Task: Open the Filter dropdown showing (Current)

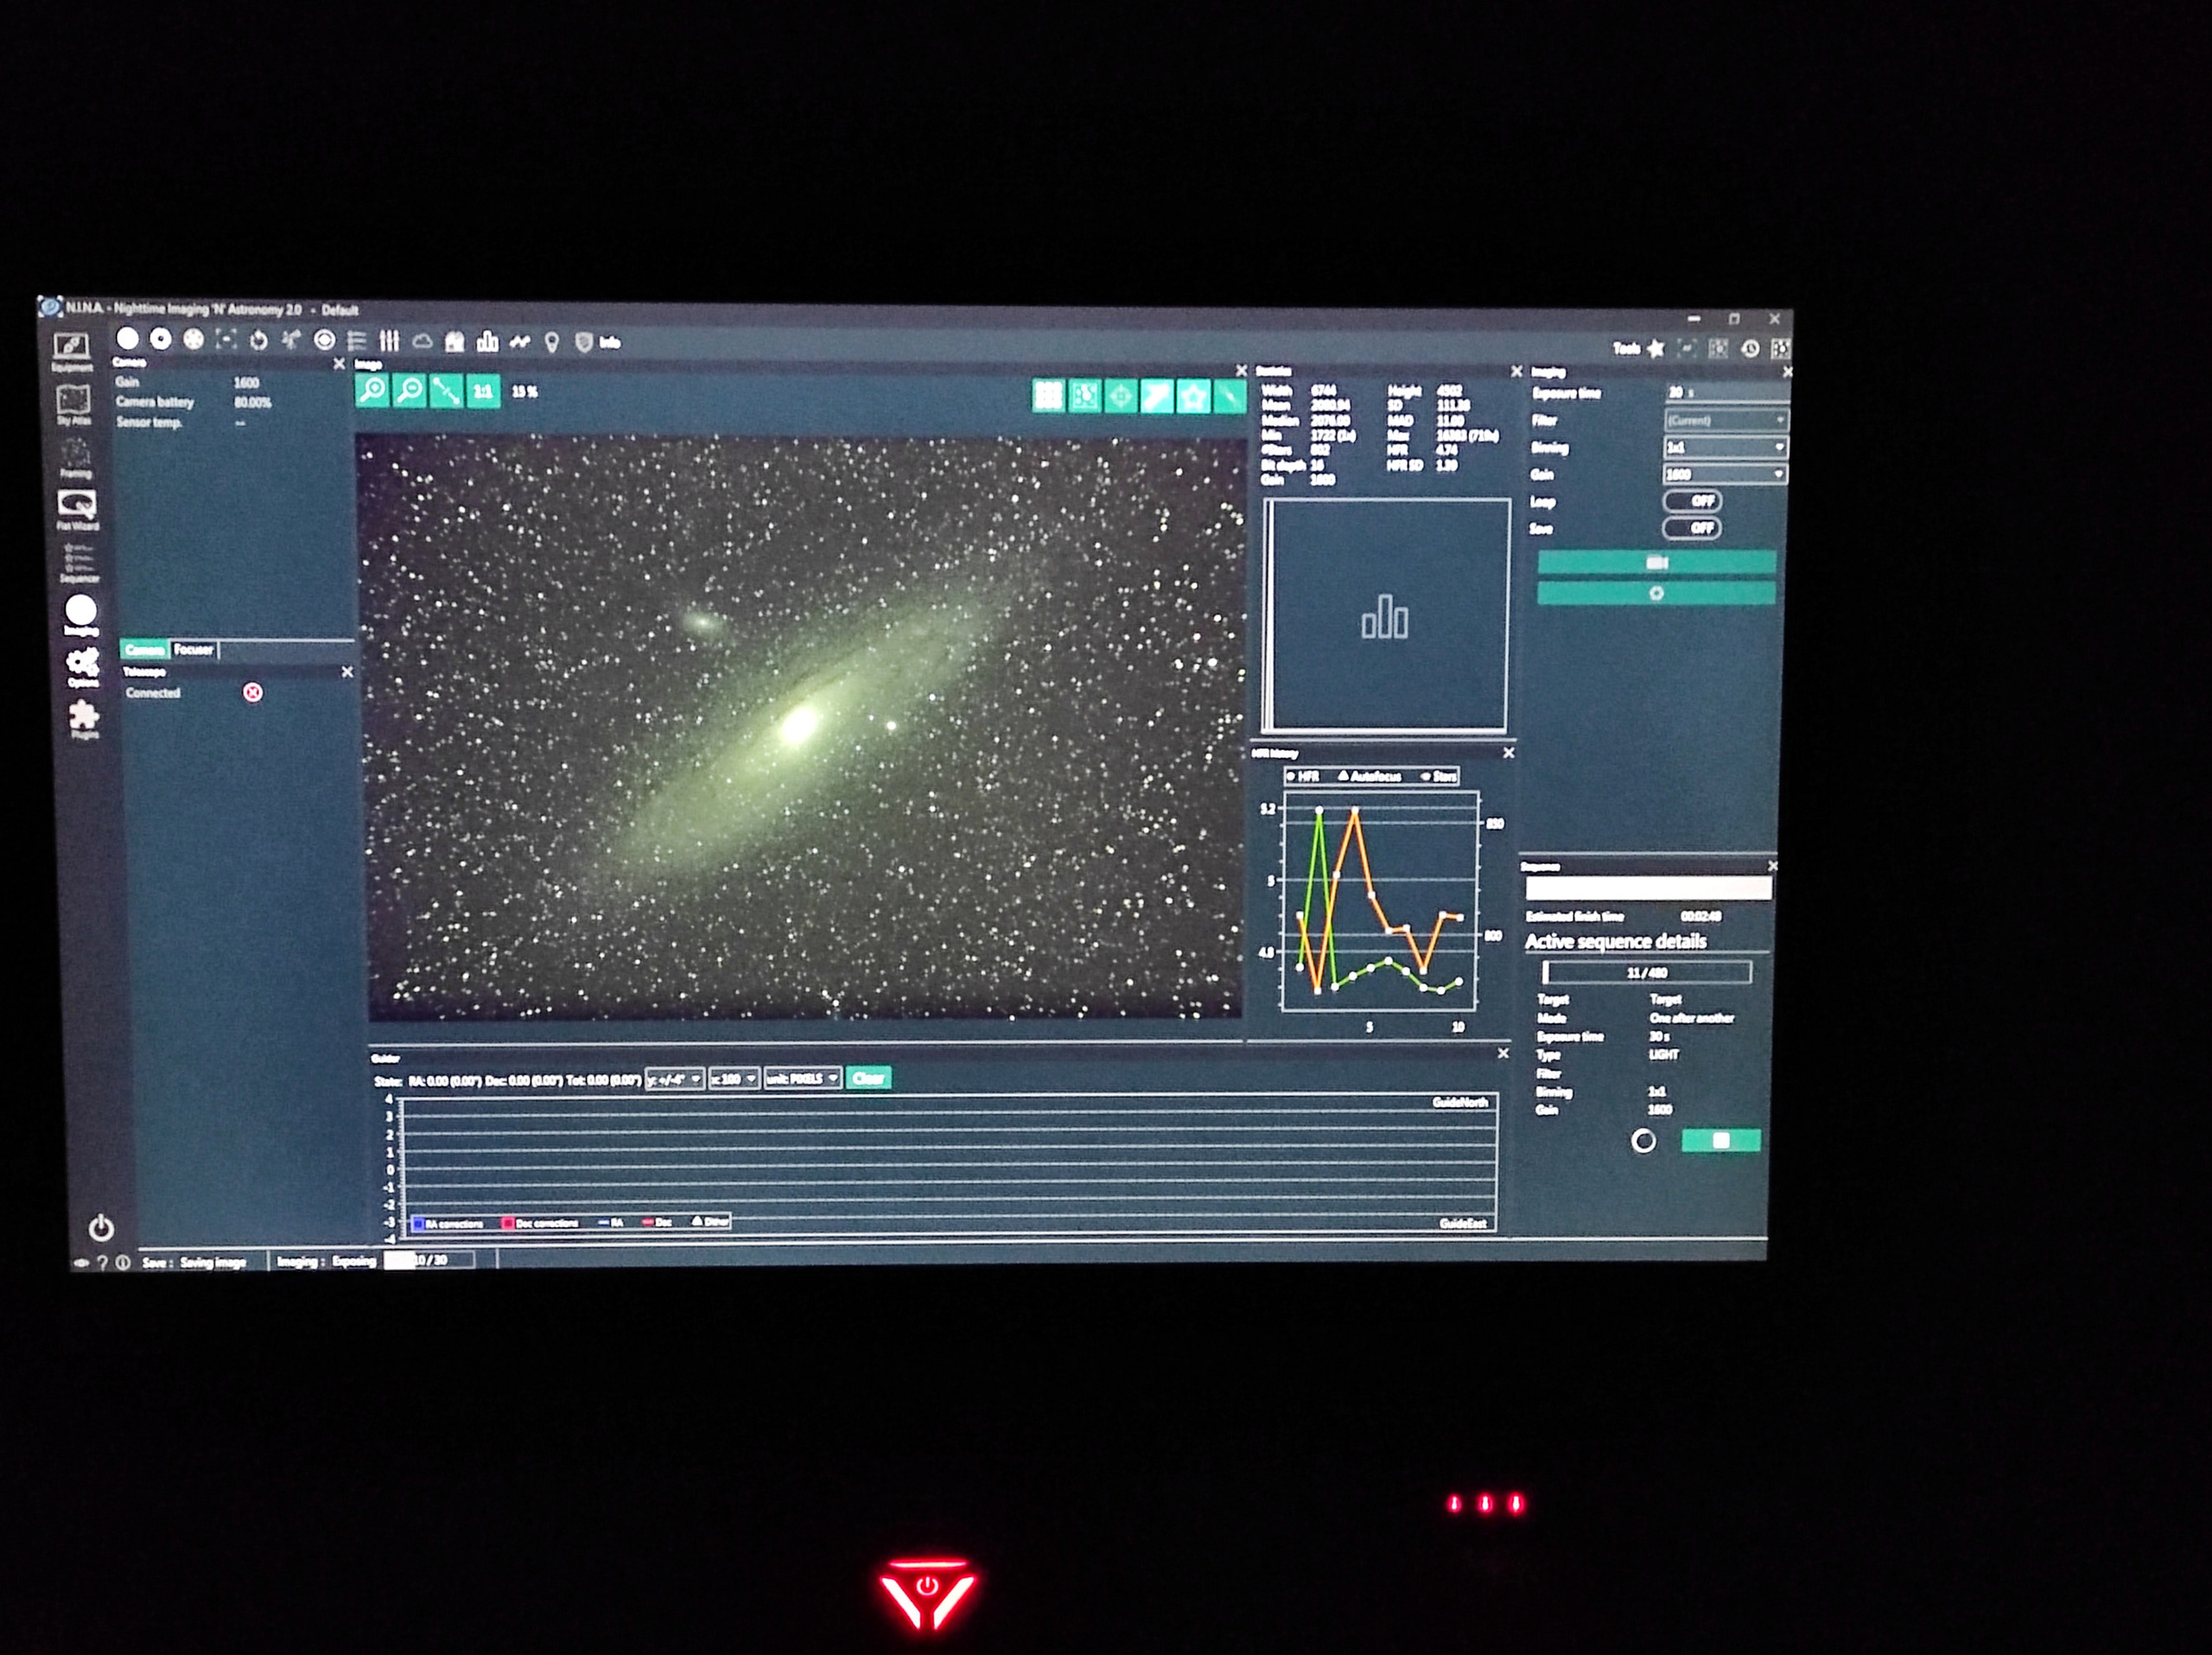Action: (x=1725, y=421)
